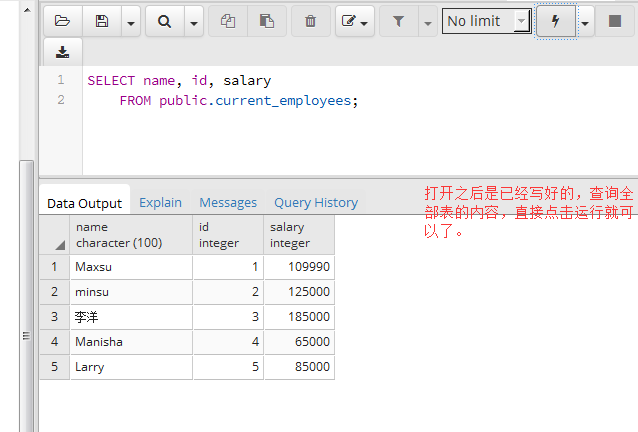Click the salary cell 65000
Screen dimensions: 638x432
[x=299, y=342]
